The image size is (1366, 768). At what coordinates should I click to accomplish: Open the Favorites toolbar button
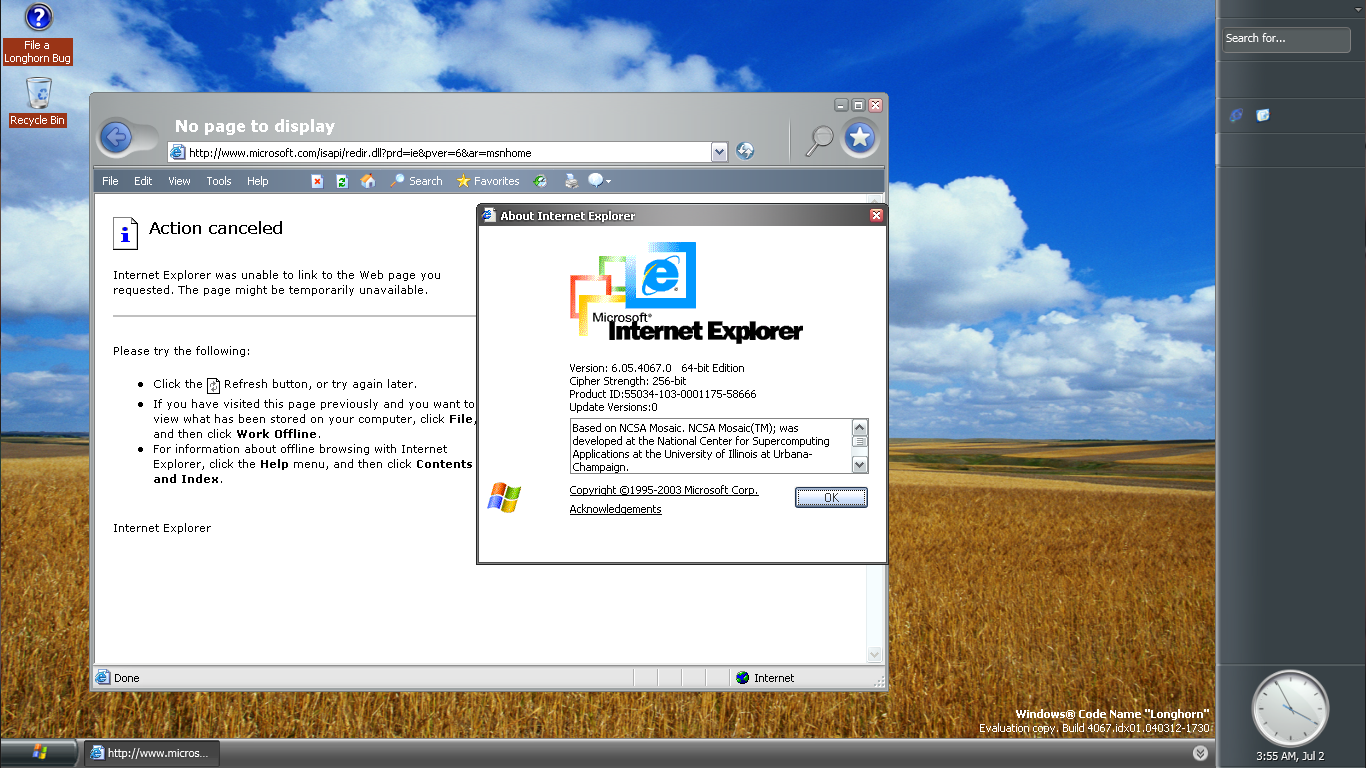tap(488, 181)
